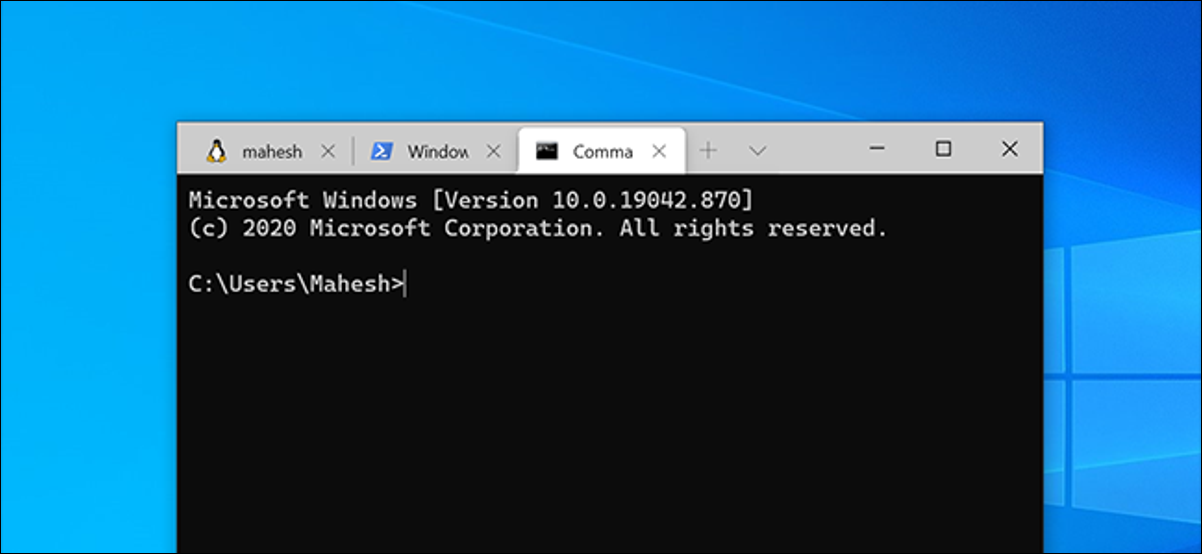Click the PowerShell icon on the second tab
The image size is (1202, 554).
(381, 151)
